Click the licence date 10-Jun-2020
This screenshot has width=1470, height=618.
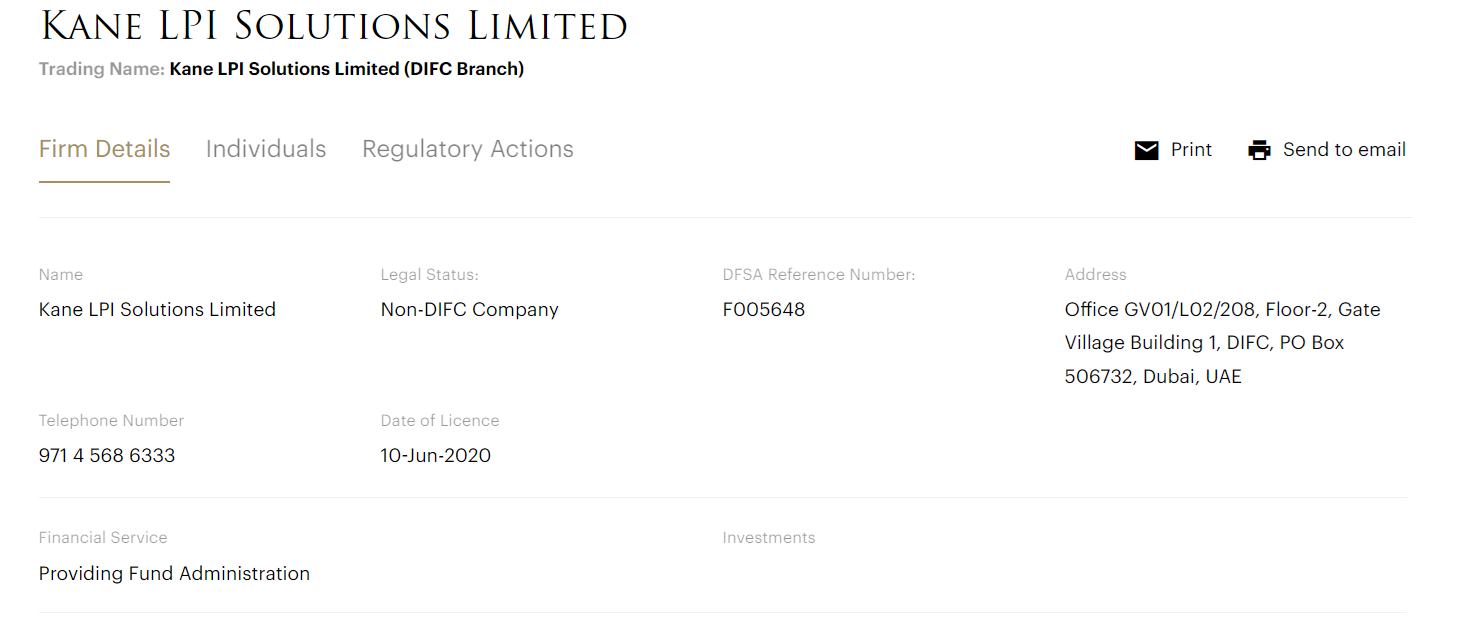pos(435,455)
